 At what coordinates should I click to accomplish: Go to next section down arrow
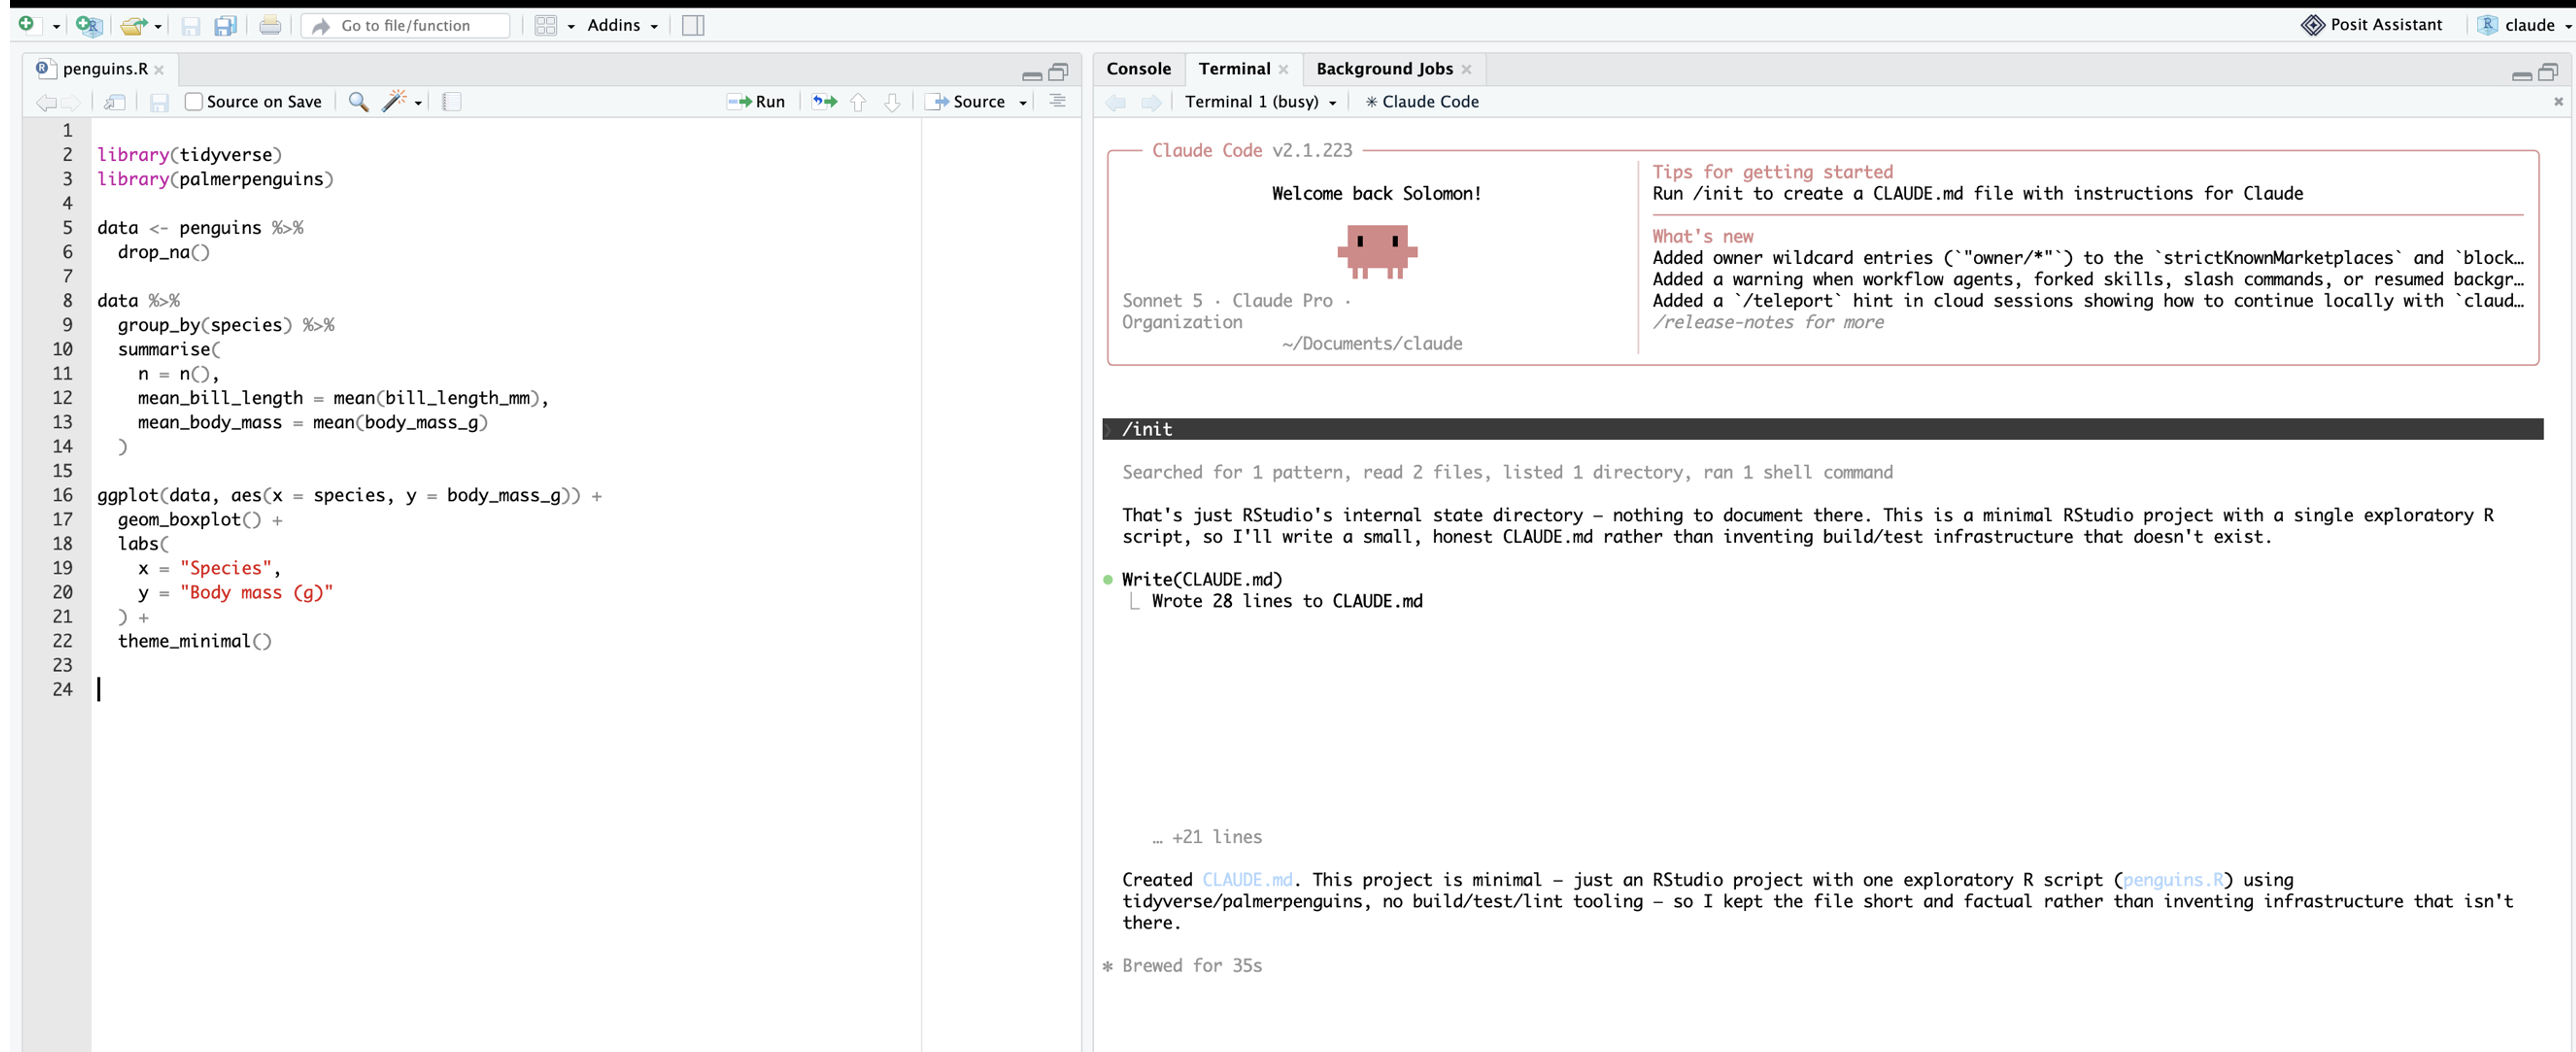tap(892, 101)
